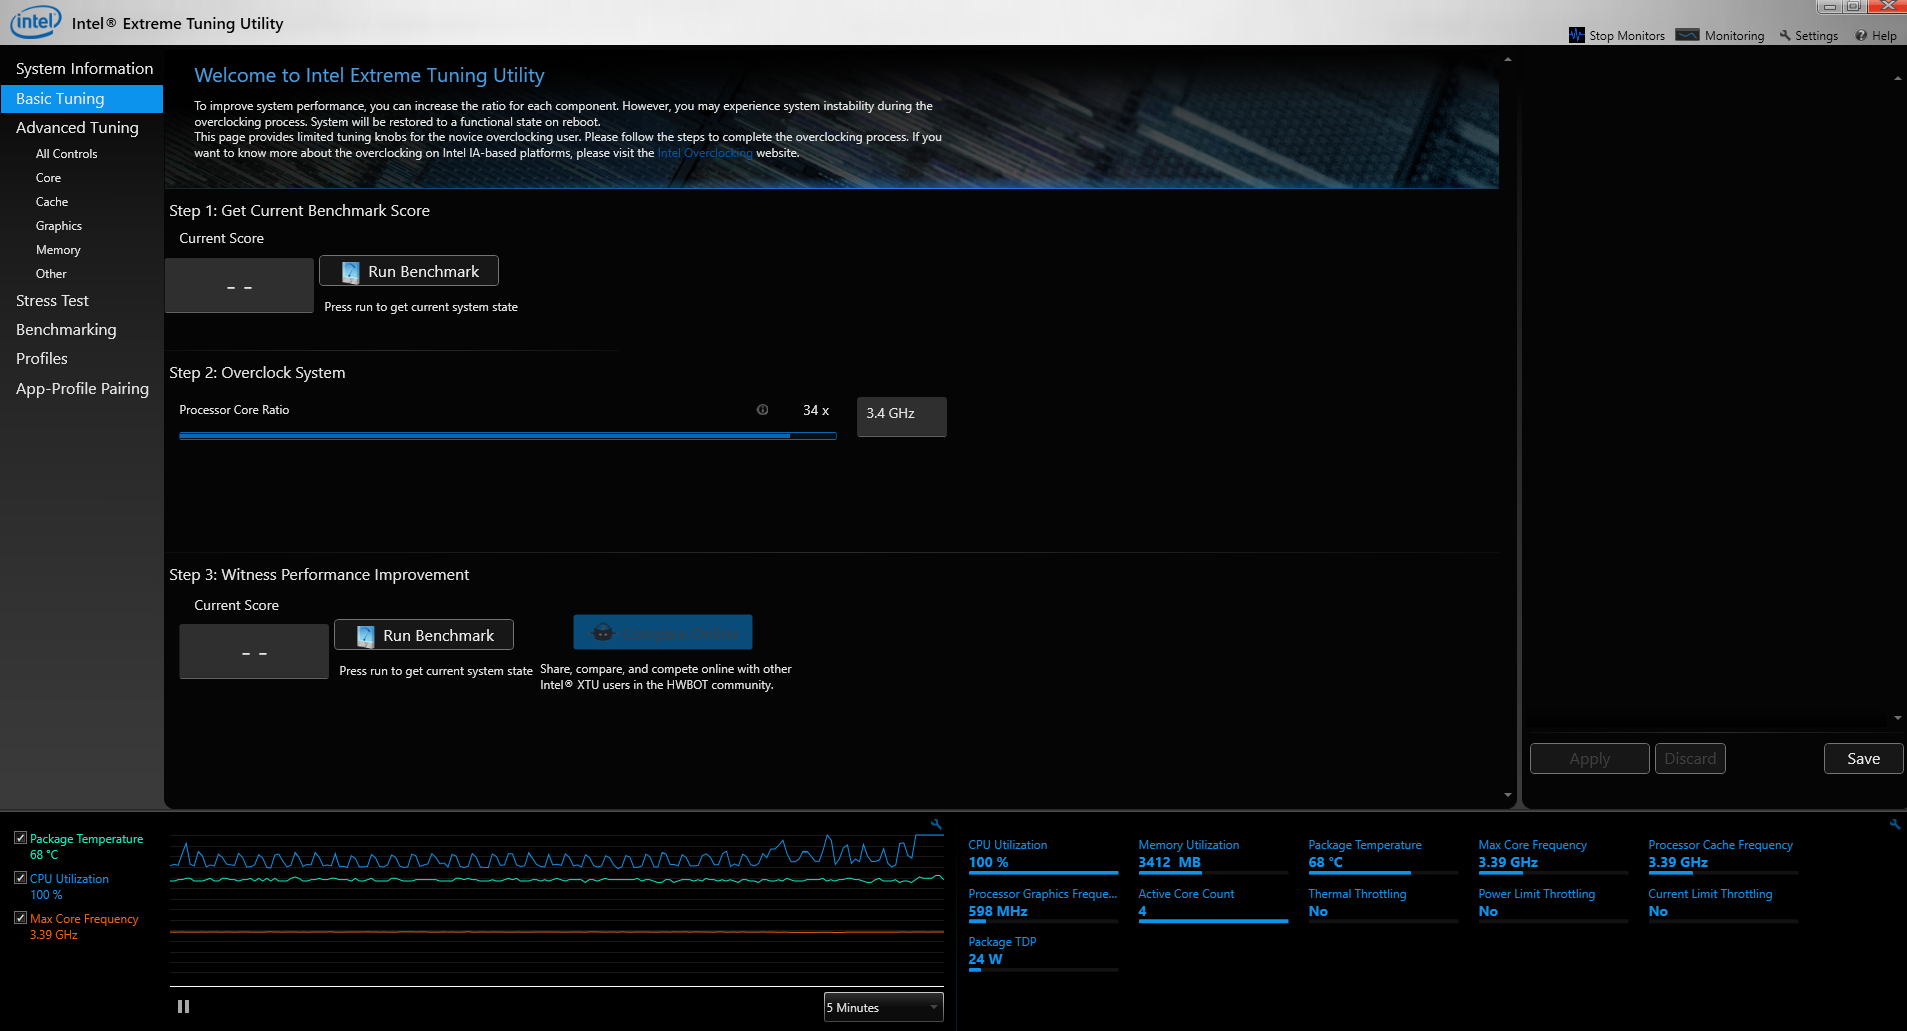Pause the monitoring graph

183,1007
